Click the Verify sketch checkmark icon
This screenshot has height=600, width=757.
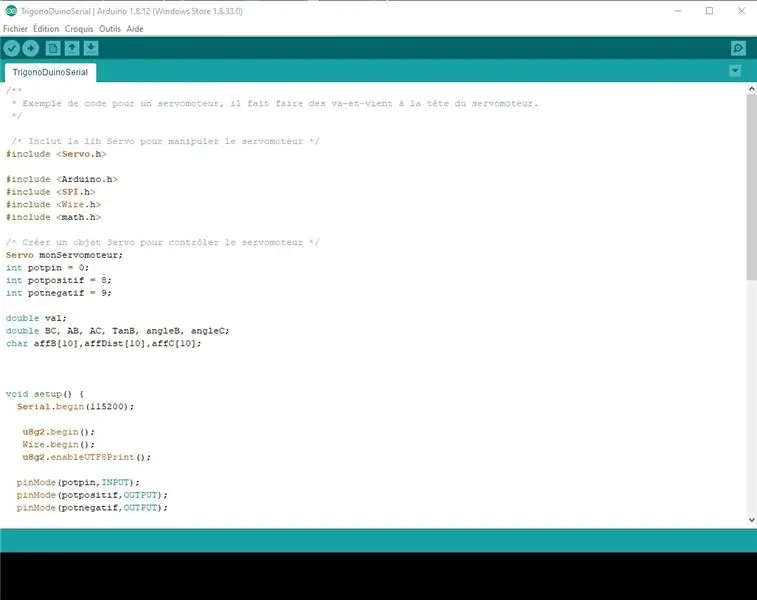pyautogui.click(x=12, y=48)
